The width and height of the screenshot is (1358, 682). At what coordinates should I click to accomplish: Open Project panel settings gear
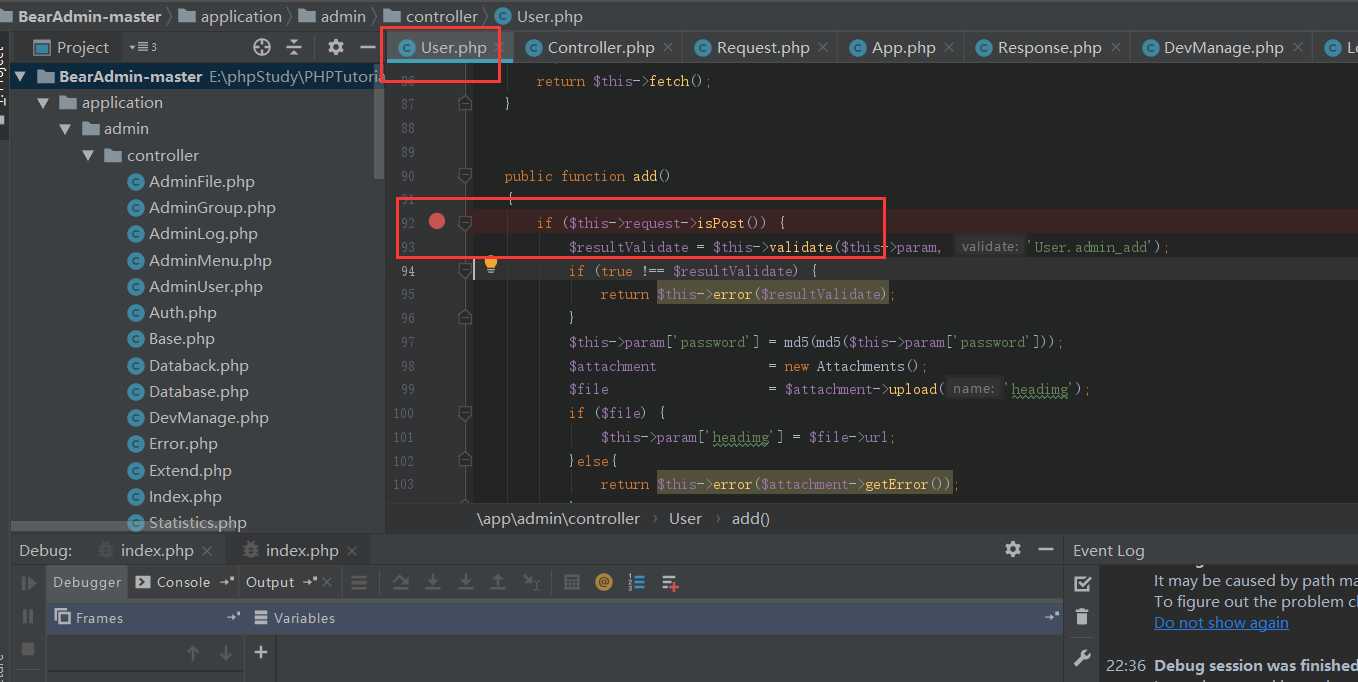tap(336, 47)
